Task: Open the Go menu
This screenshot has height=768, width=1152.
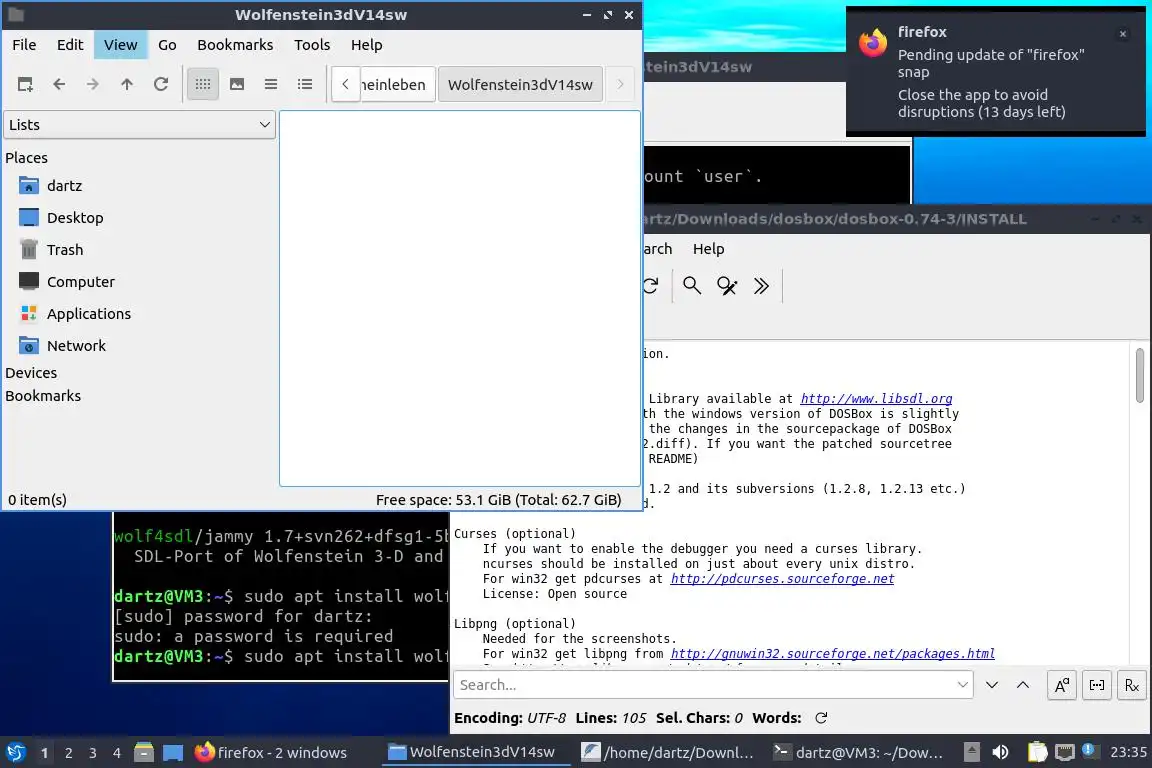Action: coord(168,45)
